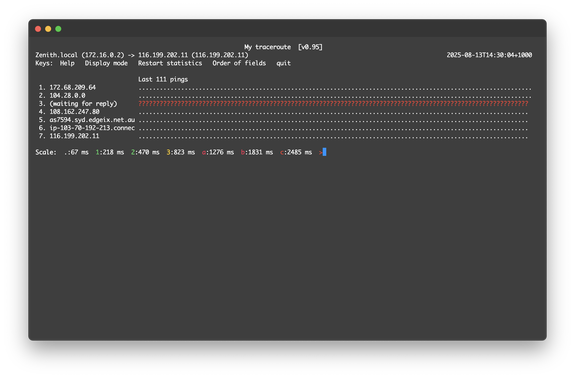The width and height of the screenshot is (575, 378).
Task: Click hop 1 address 172.68.209.64
Action: pyautogui.click(x=73, y=87)
